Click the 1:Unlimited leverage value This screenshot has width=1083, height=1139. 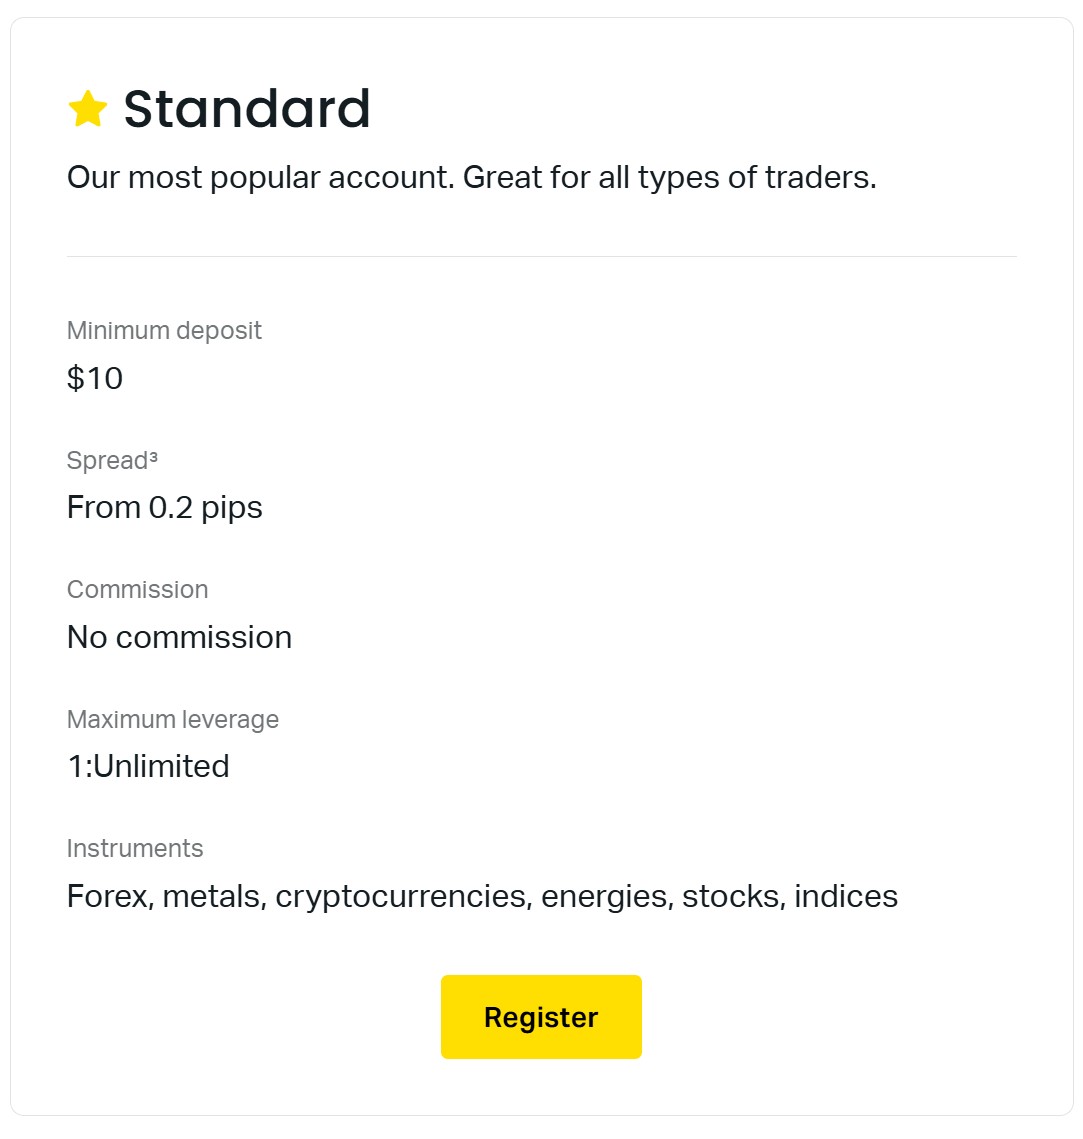(148, 766)
